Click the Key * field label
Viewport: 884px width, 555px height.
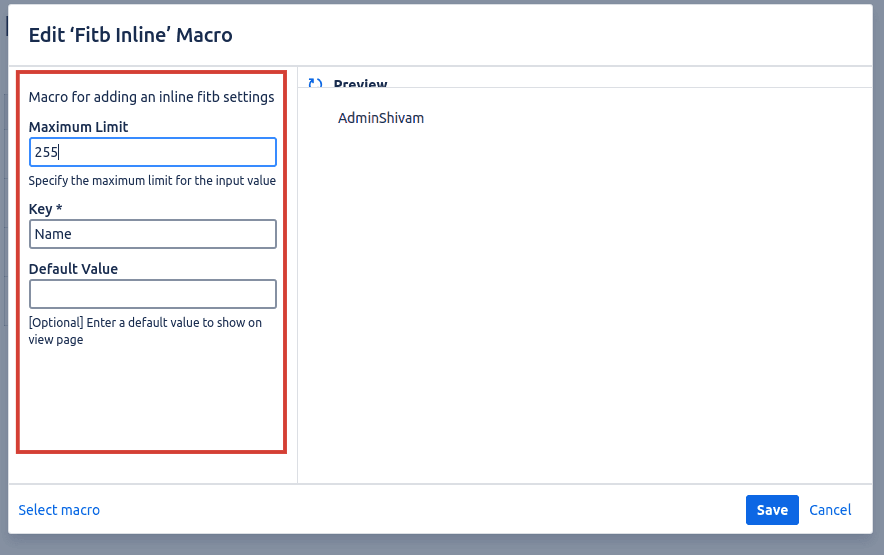pyautogui.click(x=46, y=209)
